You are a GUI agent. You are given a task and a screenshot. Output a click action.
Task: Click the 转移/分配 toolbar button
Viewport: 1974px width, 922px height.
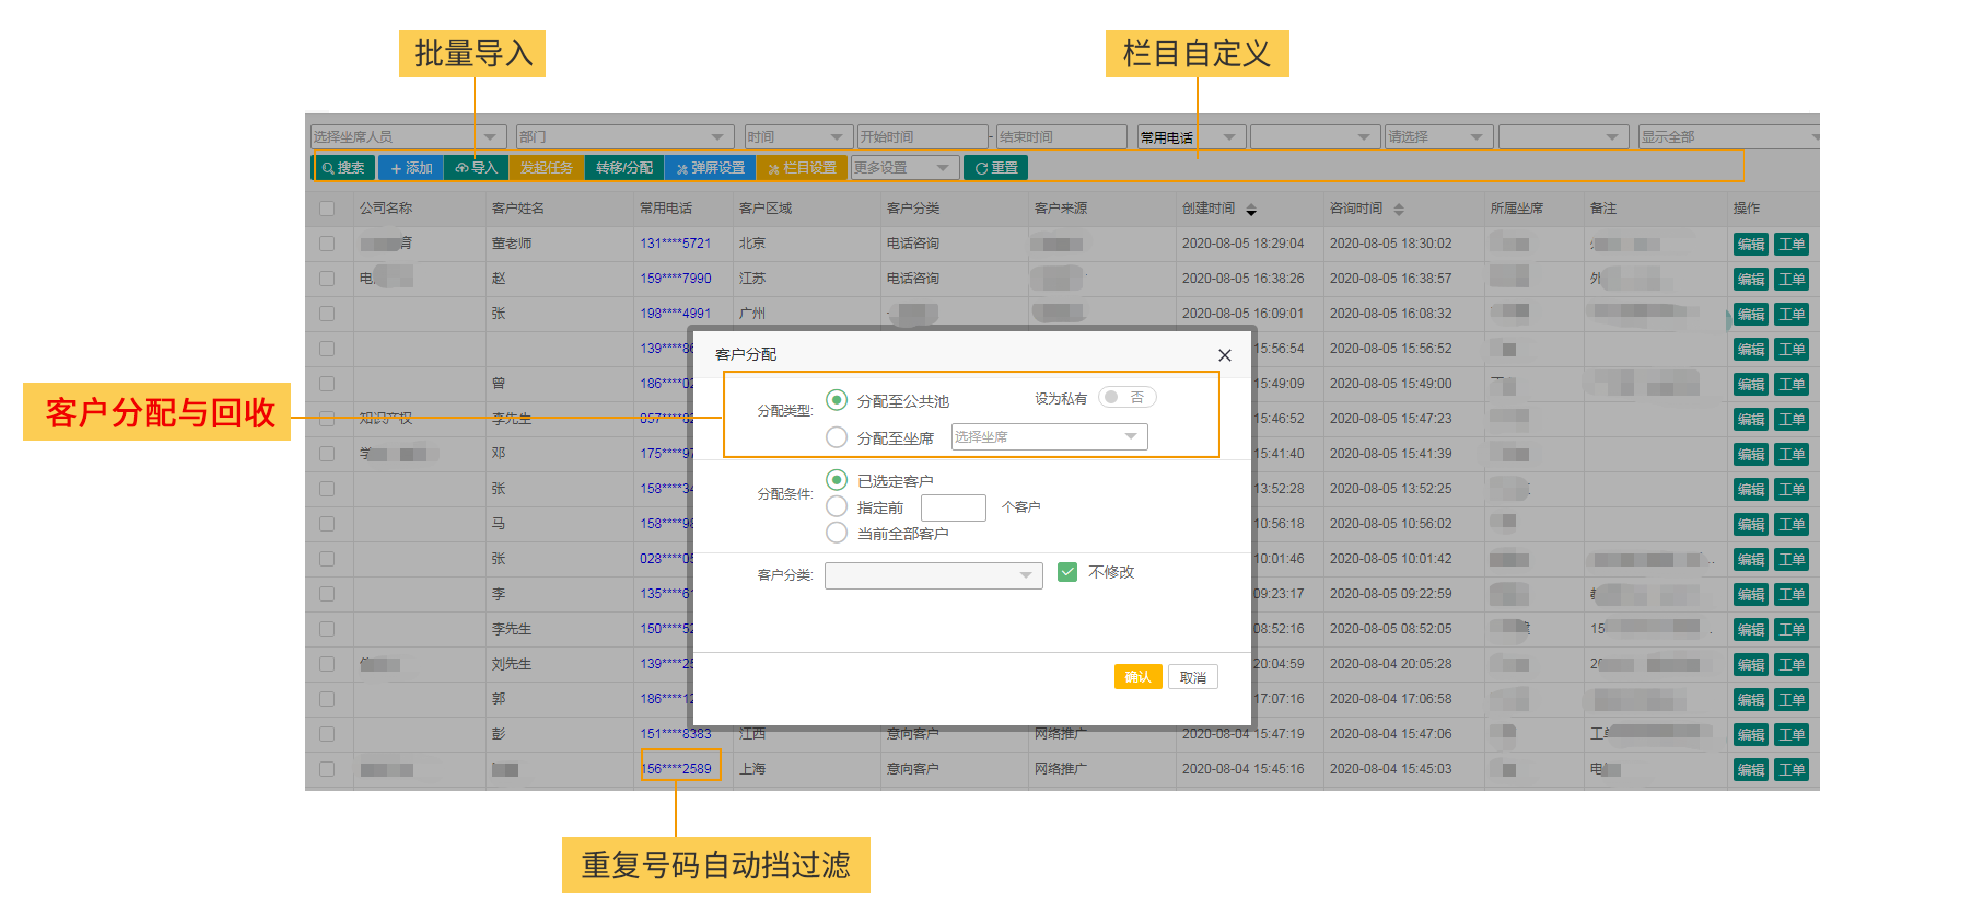pos(624,168)
